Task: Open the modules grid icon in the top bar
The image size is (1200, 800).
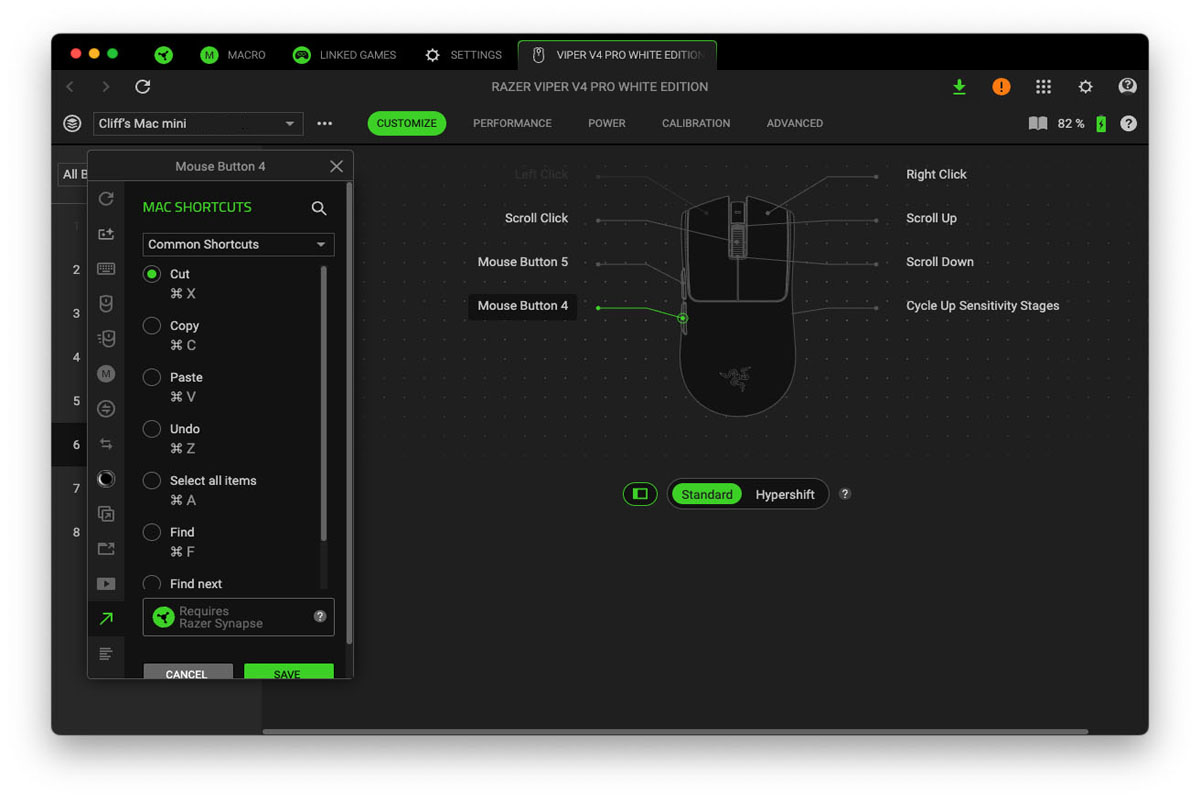Action: pyautogui.click(x=1043, y=87)
